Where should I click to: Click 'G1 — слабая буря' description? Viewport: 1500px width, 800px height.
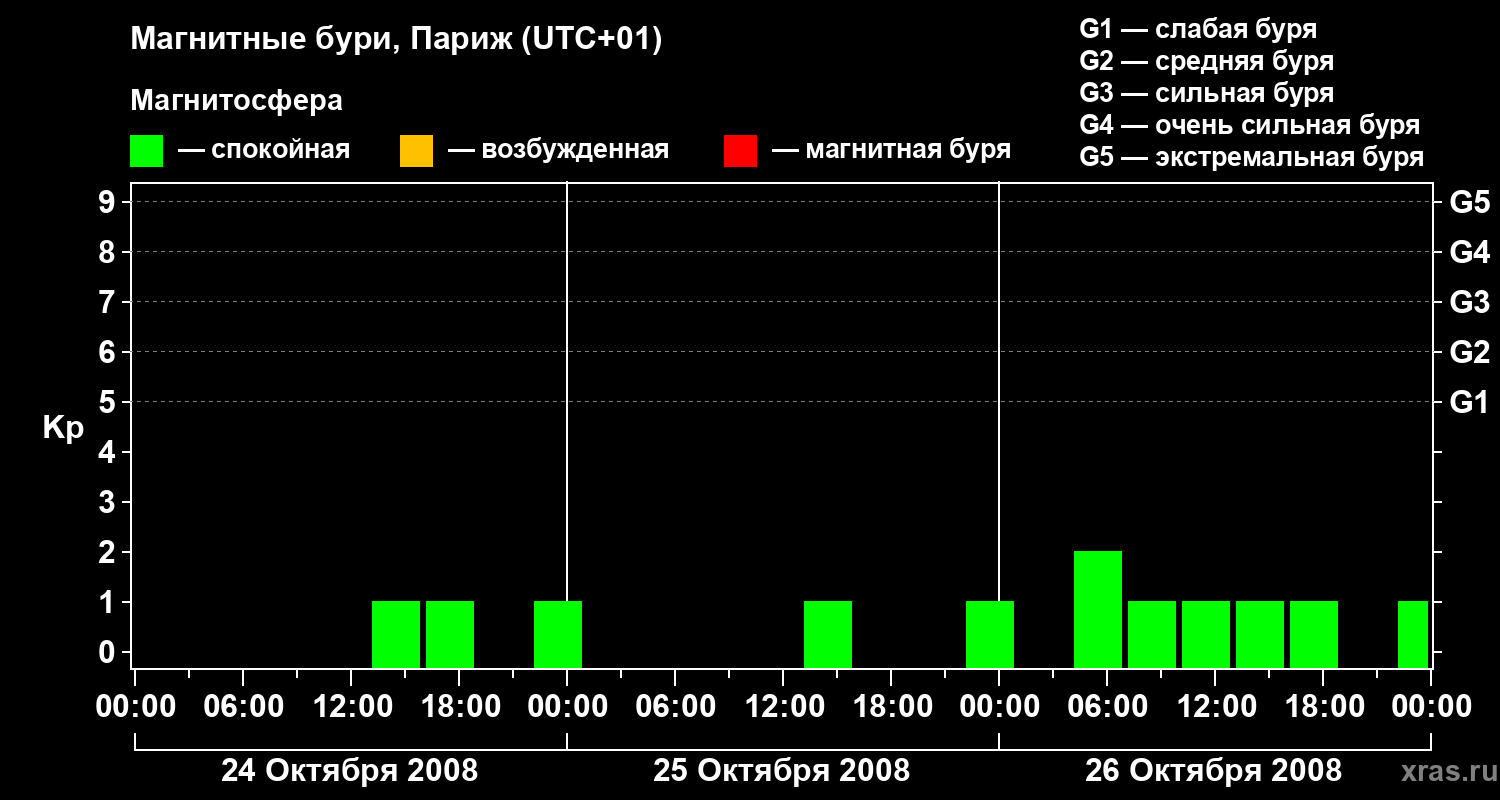1198,29
